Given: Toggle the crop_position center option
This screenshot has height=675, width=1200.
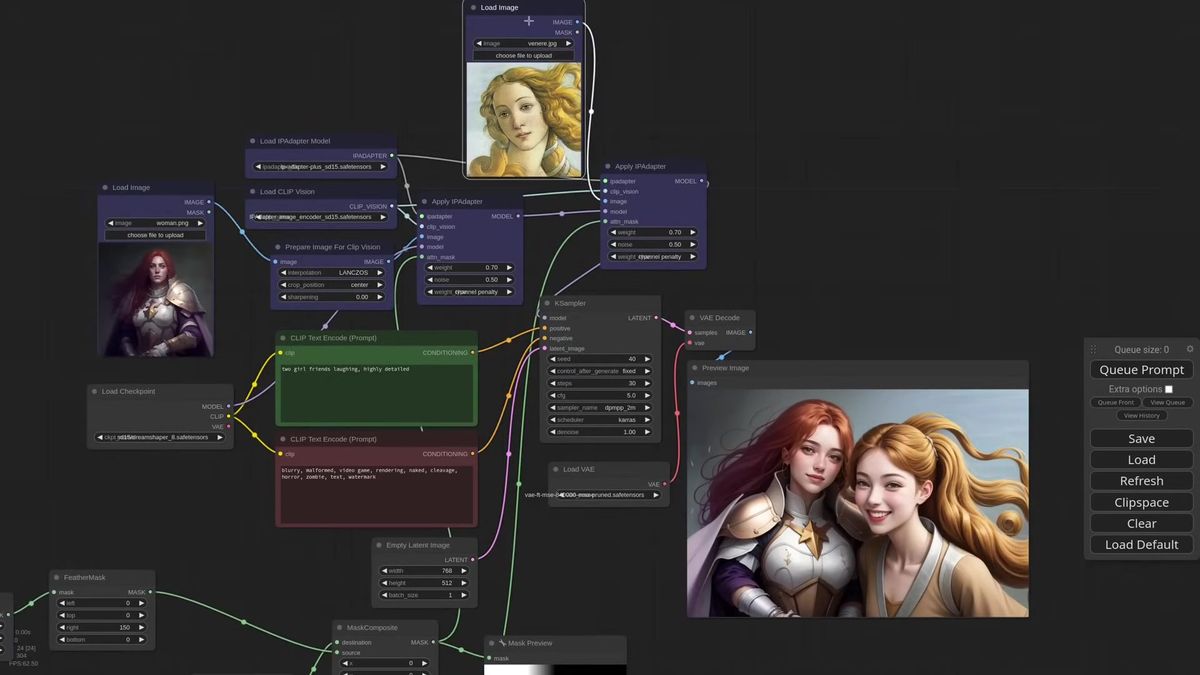Looking at the screenshot, I should coord(326,285).
